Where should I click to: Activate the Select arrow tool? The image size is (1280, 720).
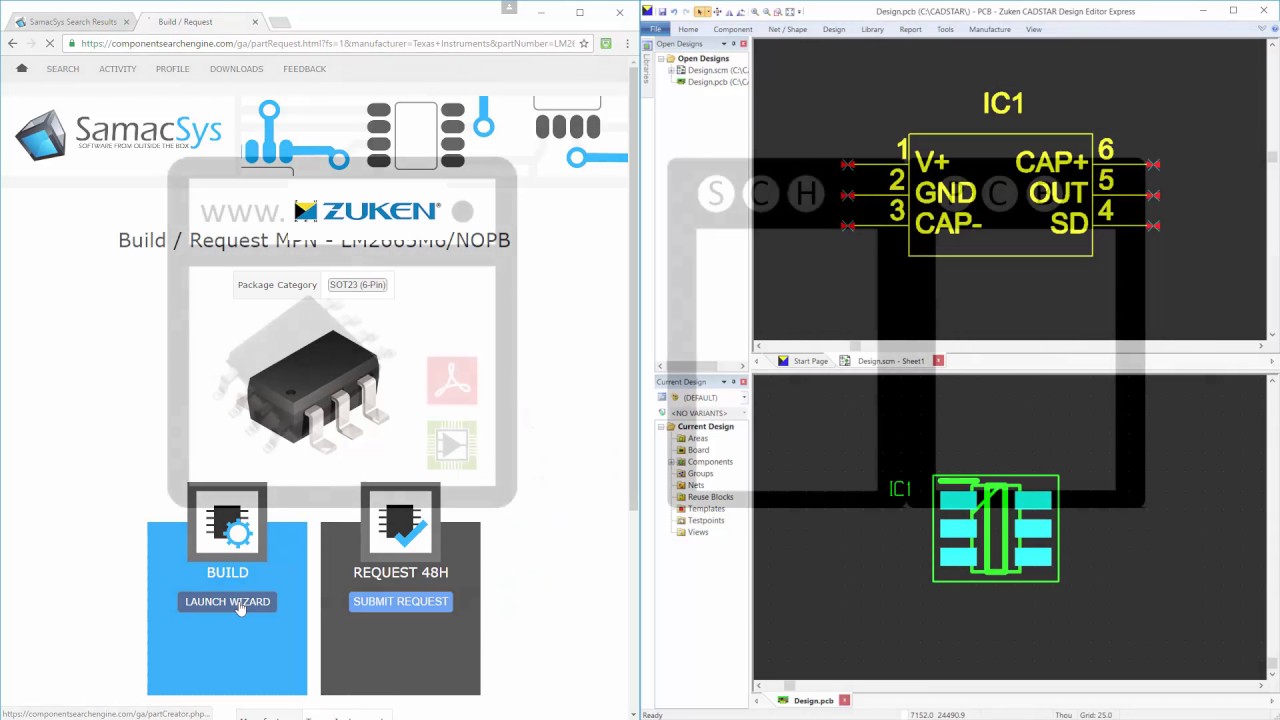pos(700,12)
